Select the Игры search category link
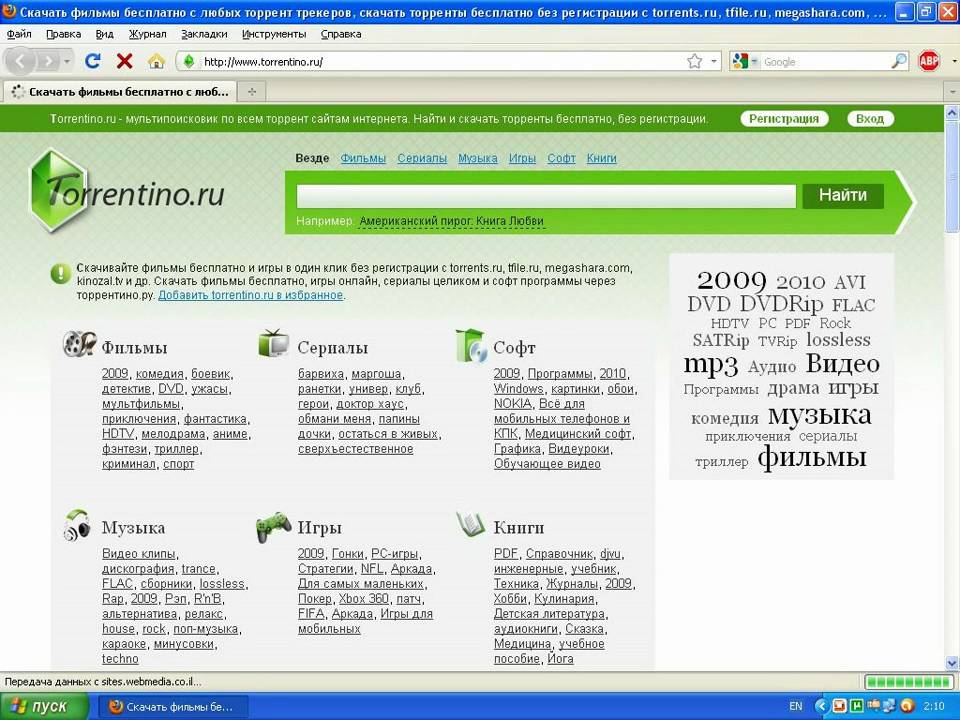 522,158
